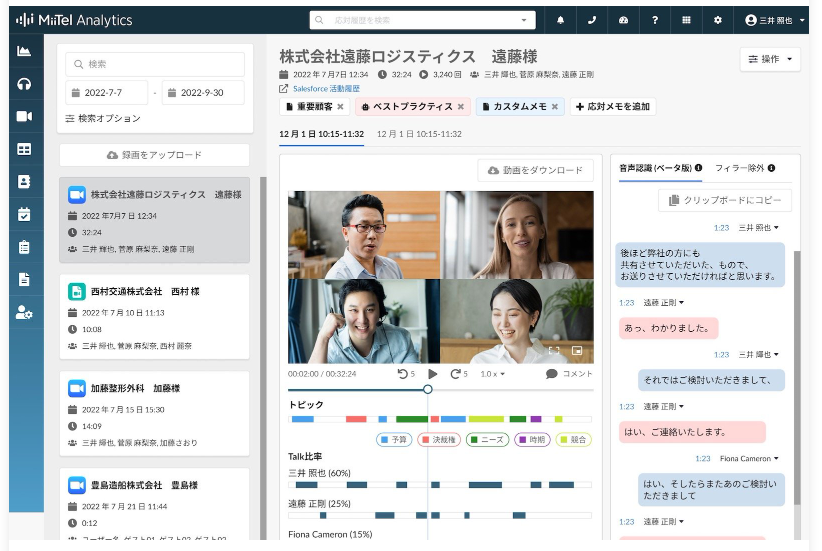
Task: Open the 加藤整形外科 加藤様 record
Action: [155, 414]
